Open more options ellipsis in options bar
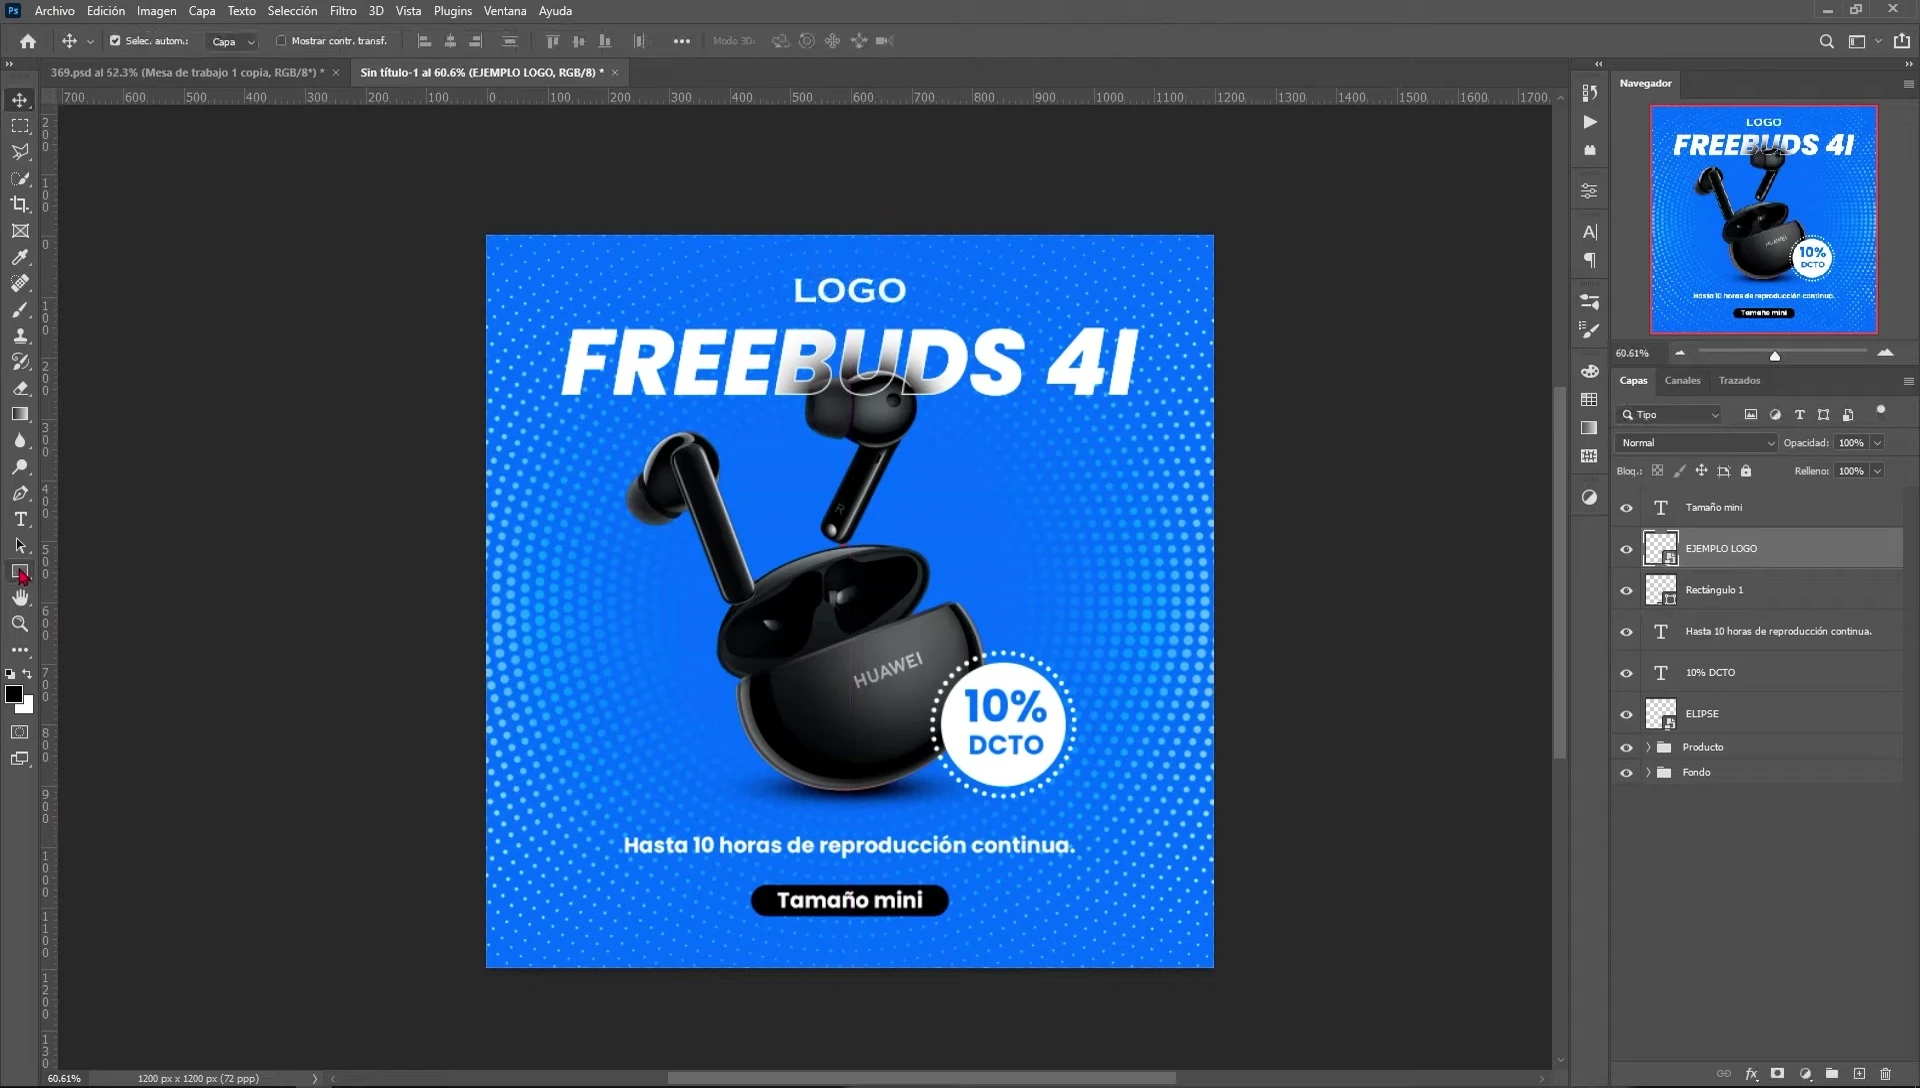The width and height of the screenshot is (1920, 1088). [x=681, y=41]
